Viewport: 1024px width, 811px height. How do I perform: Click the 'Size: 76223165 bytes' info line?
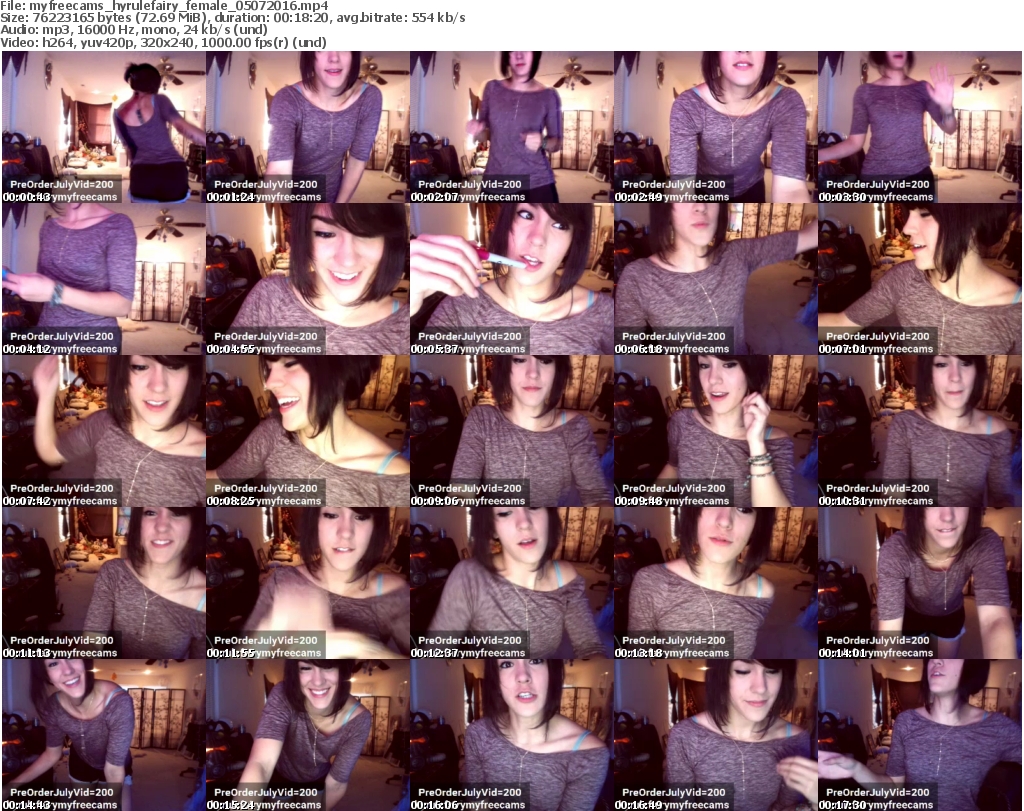point(232,18)
